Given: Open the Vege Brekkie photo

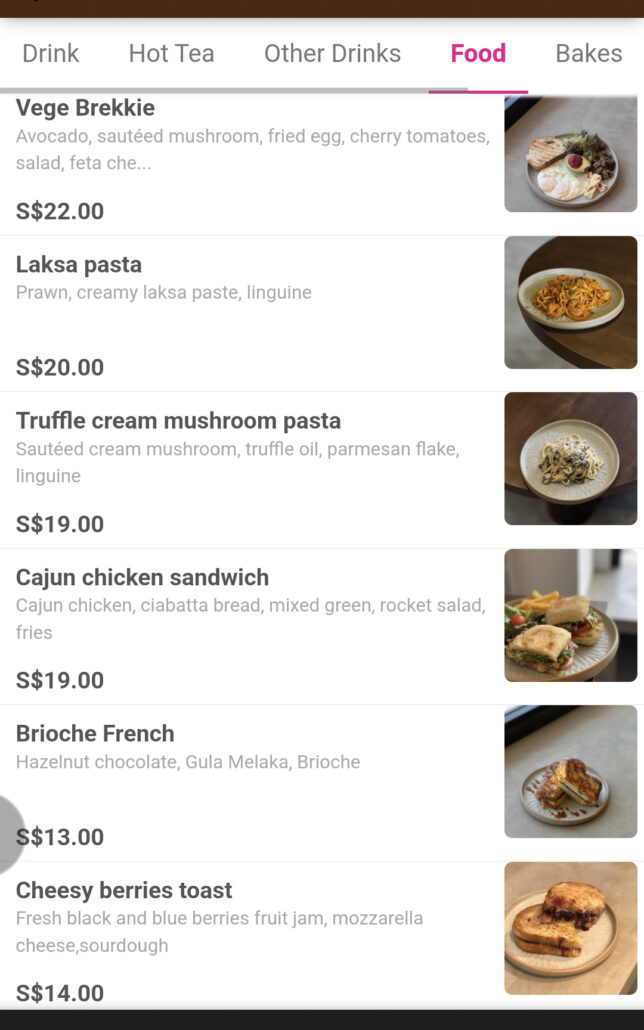Looking at the screenshot, I should coord(570,154).
